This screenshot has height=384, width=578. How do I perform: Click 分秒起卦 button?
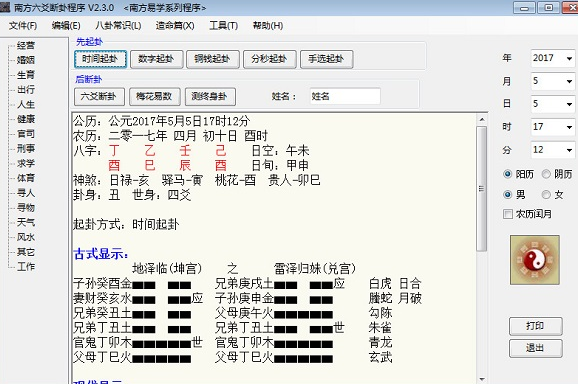tap(269, 59)
